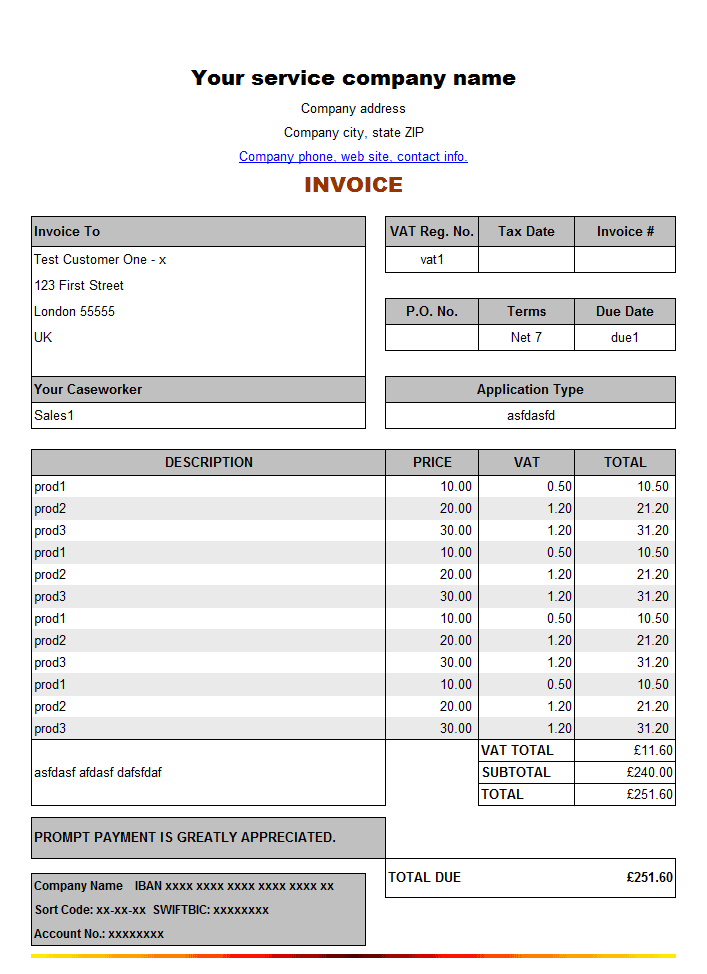Select the 'due1' Due Date value
Image resolution: width=707 pixels, height=974 pixels.
(625, 338)
